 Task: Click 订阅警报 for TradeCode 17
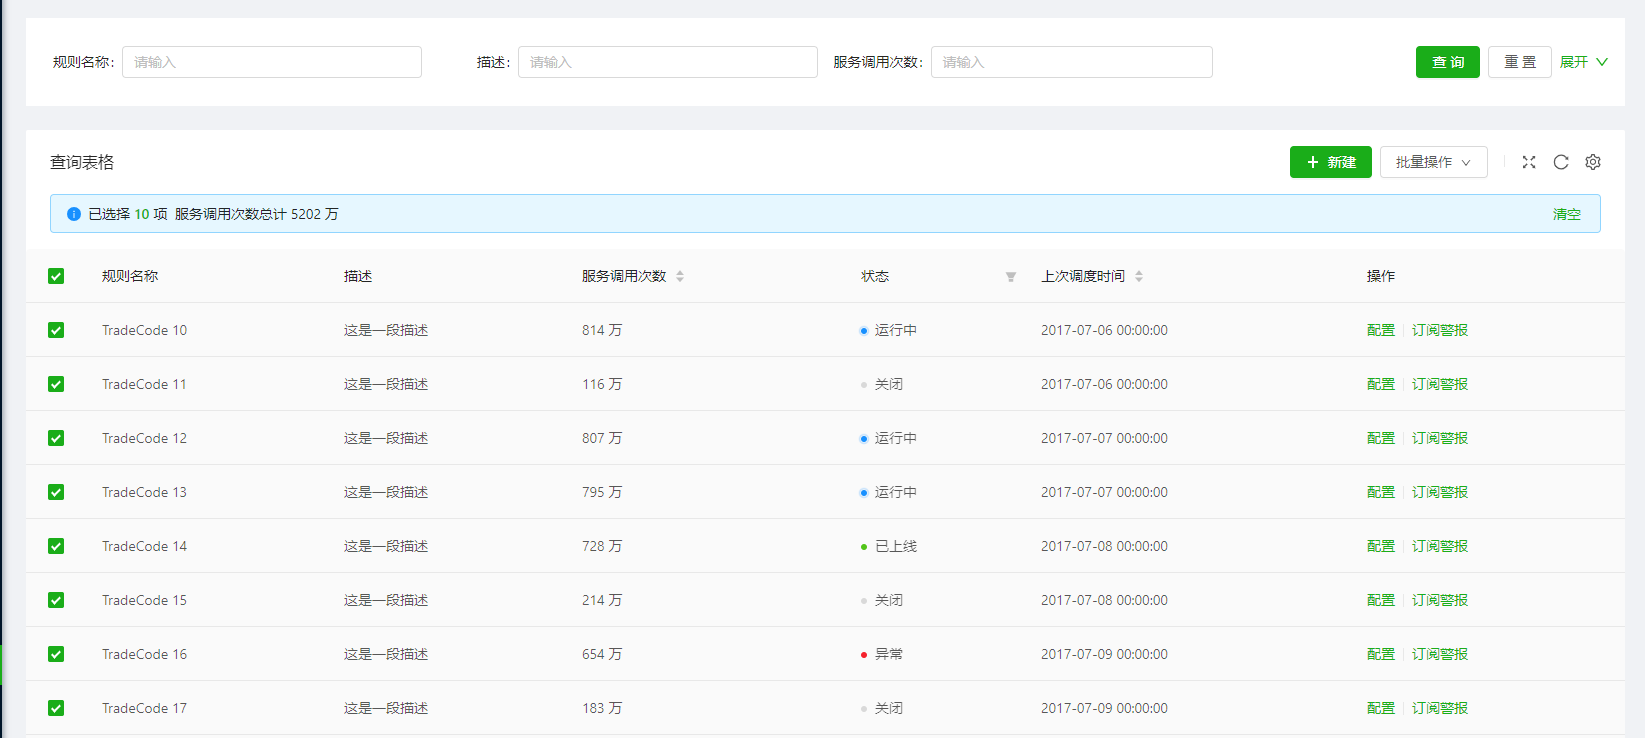pyautogui.click(x=1440, y=708)
